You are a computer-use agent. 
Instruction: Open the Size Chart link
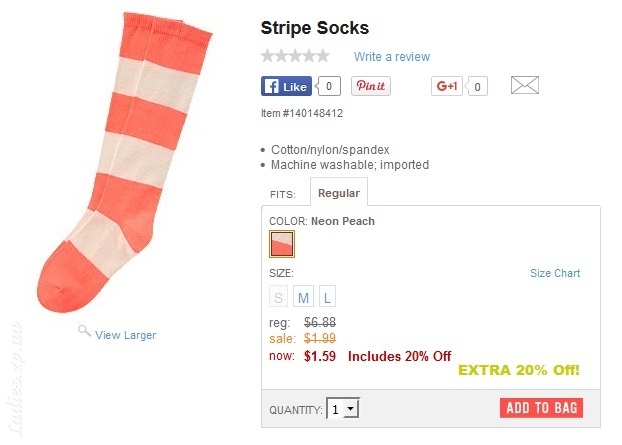click(555, 273)
